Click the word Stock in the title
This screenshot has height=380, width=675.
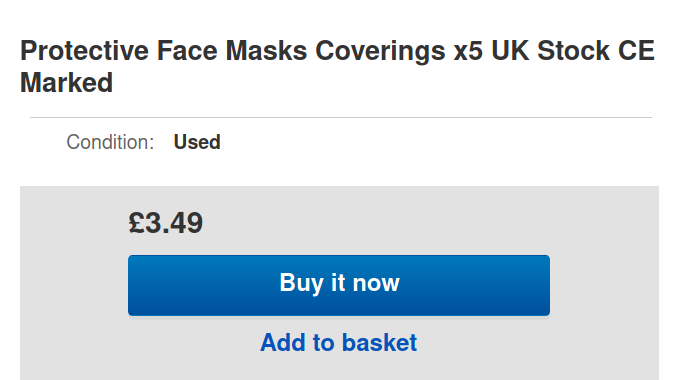click(573, 51)
